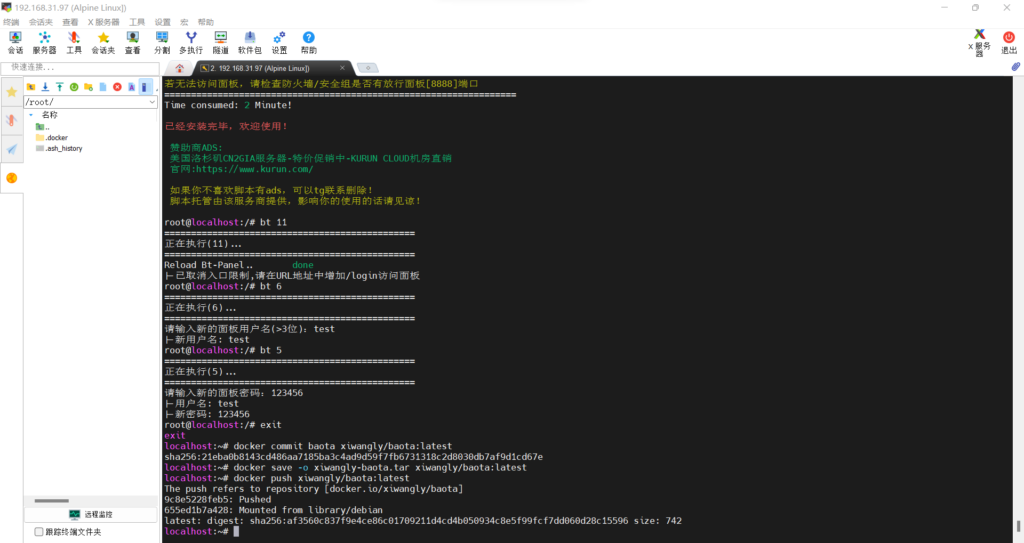Screen dimensions: 1024x543
Task: Open the /root/ path dropdown
Action: [152, 102]
